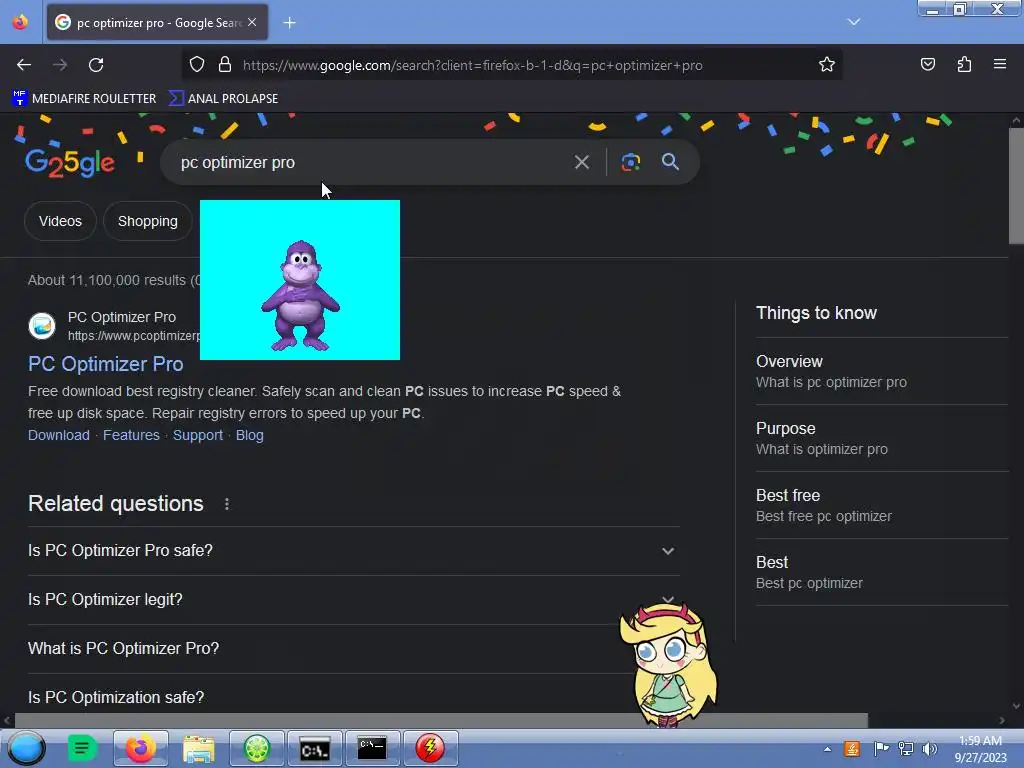Open Related questions more options menu
This screenshot has height=768, width=1024.
(x=227, y=504)
